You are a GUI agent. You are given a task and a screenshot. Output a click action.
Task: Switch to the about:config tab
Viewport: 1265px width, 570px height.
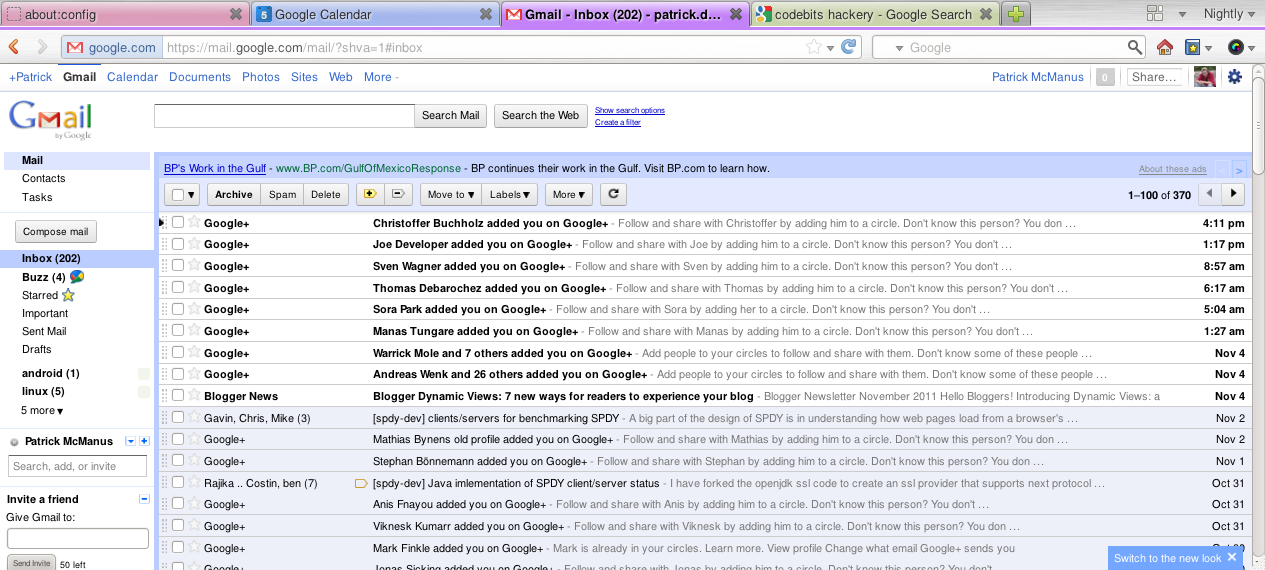pos(124,14)
